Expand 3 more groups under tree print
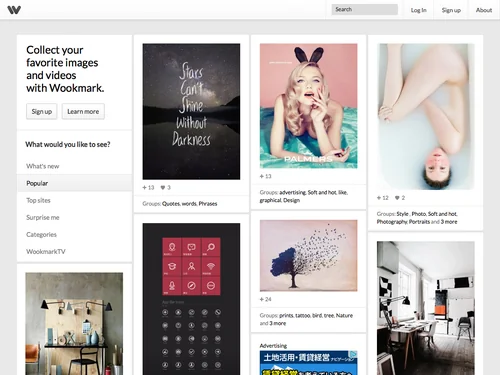The image size is (500, 375). (278, 323)
